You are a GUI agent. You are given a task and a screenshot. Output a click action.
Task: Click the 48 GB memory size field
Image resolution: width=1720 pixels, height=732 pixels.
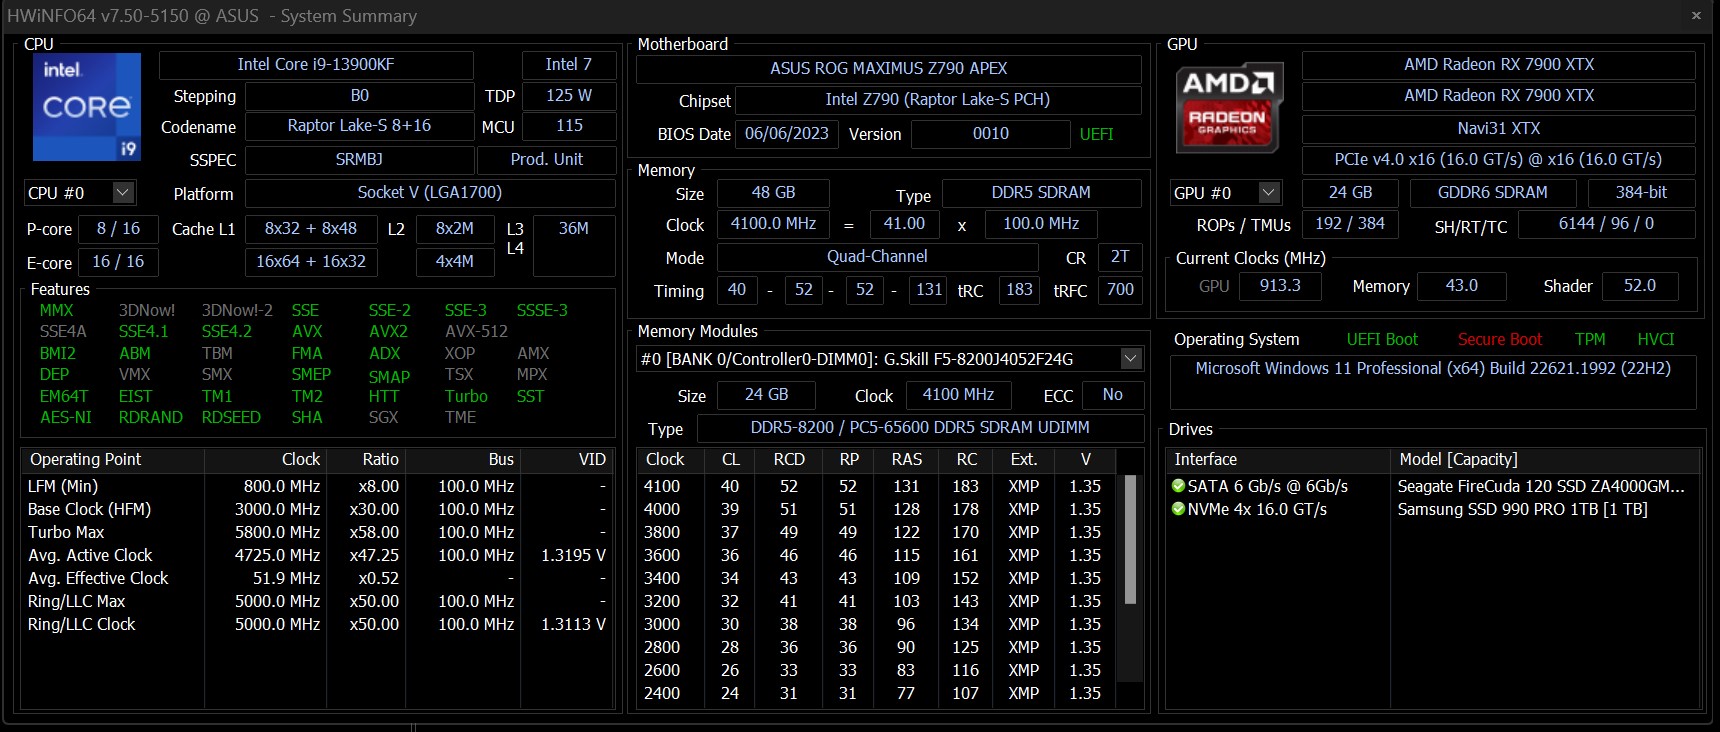coord(773,193)
